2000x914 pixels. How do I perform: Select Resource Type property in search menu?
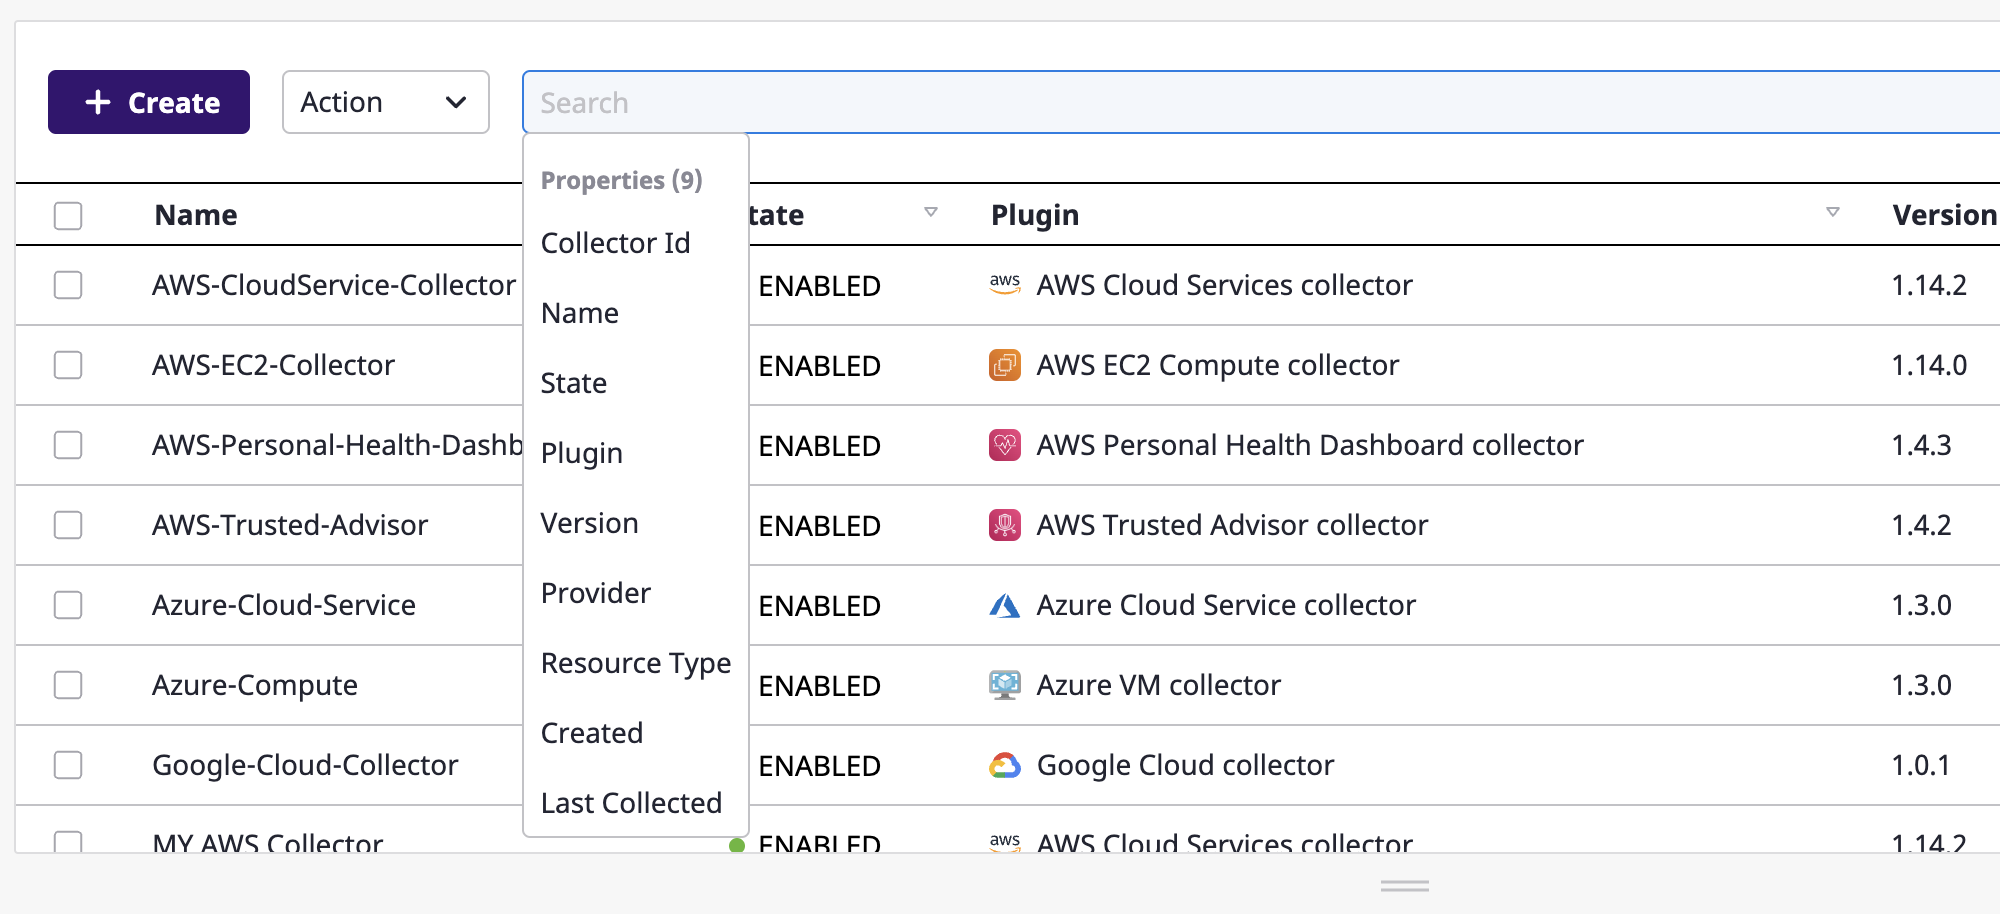pyautogui.click(x=636, y=663)
